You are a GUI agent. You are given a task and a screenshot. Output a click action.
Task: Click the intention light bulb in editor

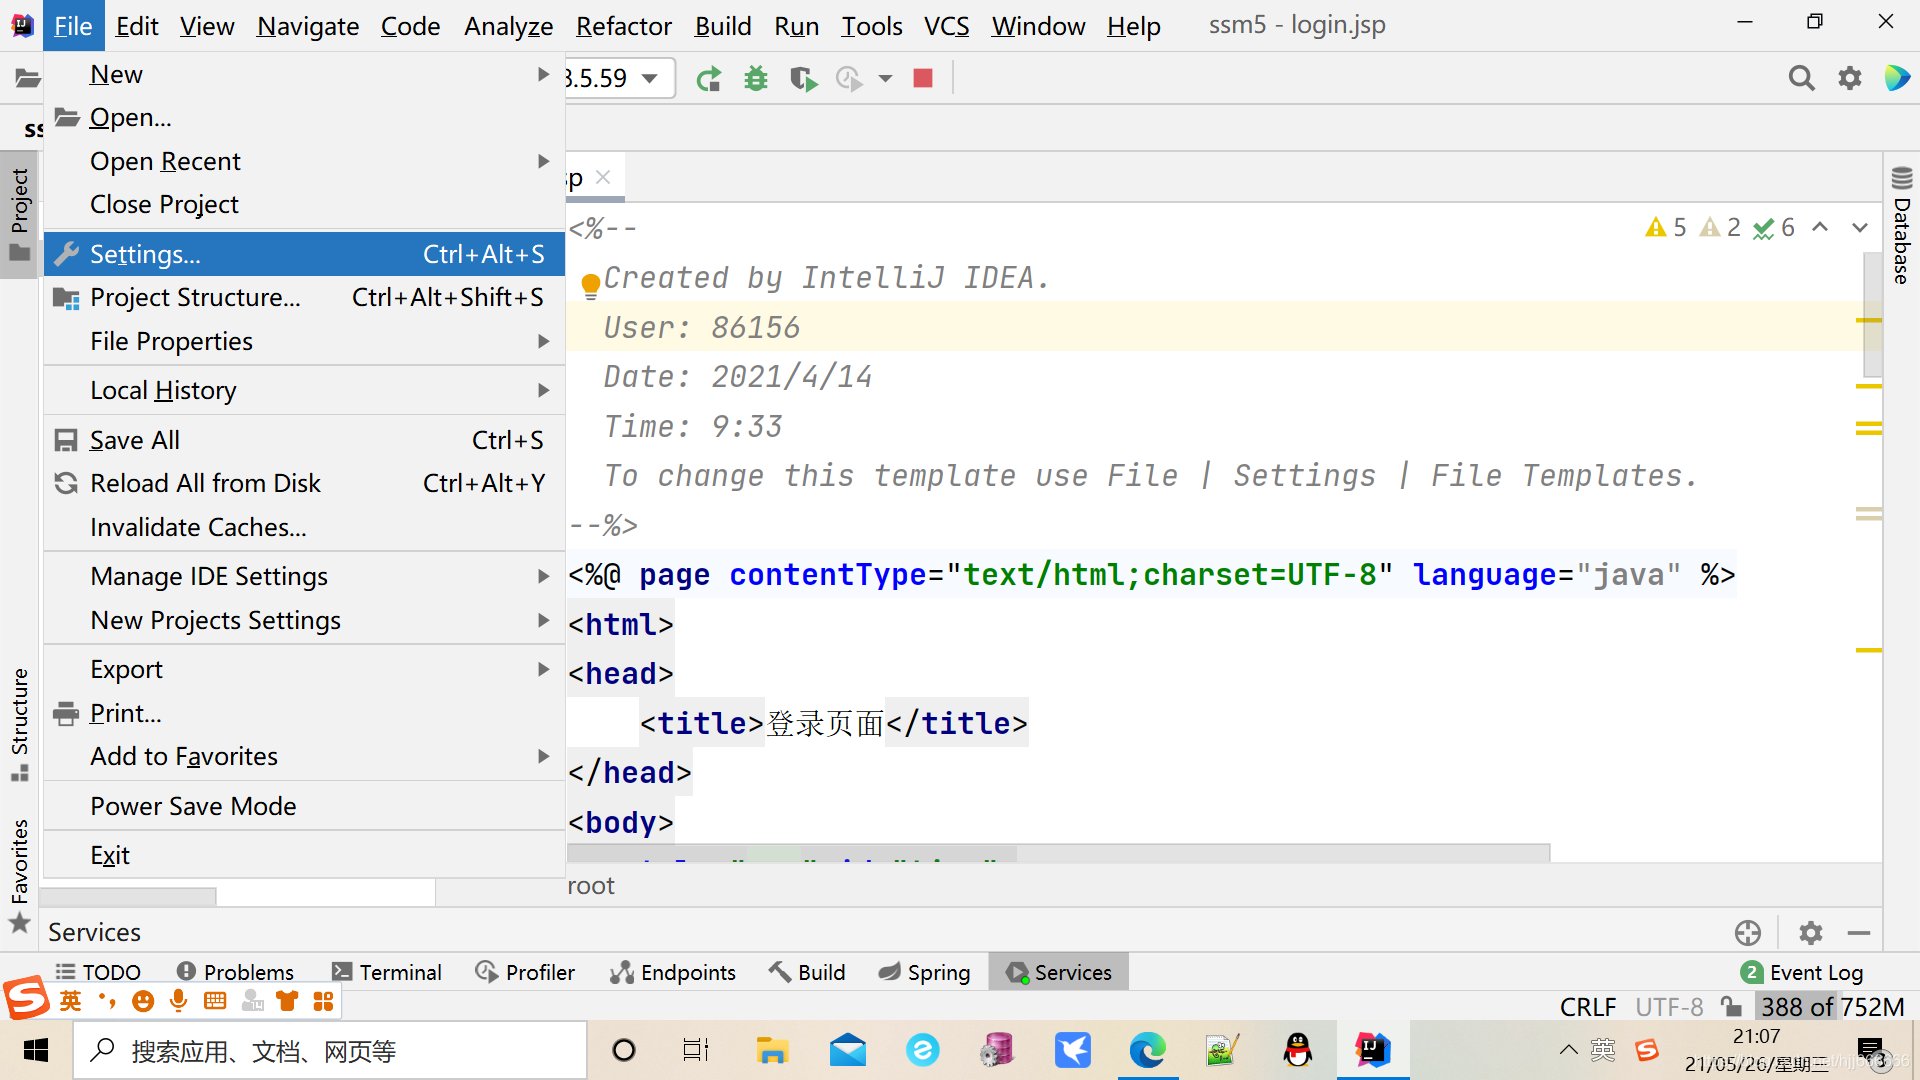(590, 285)
